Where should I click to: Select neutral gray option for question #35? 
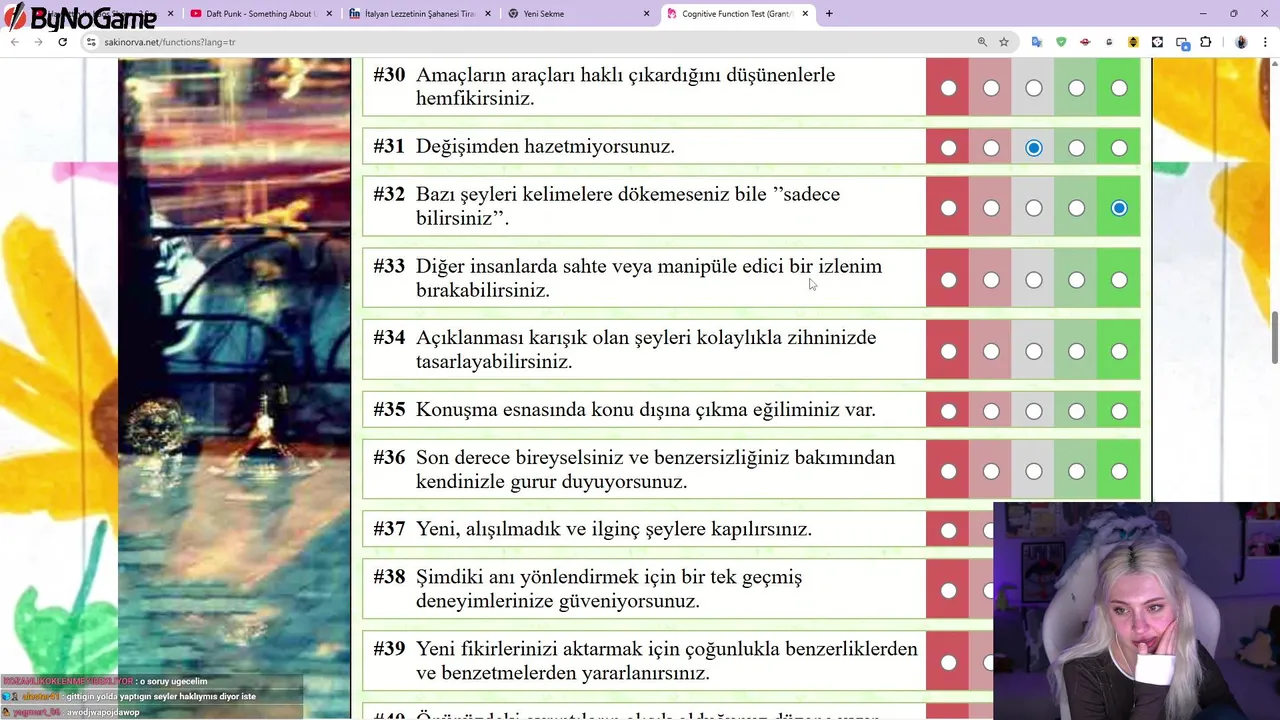coord(1033,411)
